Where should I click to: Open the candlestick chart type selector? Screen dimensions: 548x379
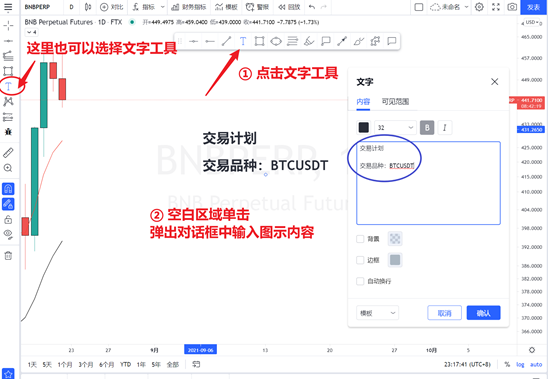coord(88,7)
